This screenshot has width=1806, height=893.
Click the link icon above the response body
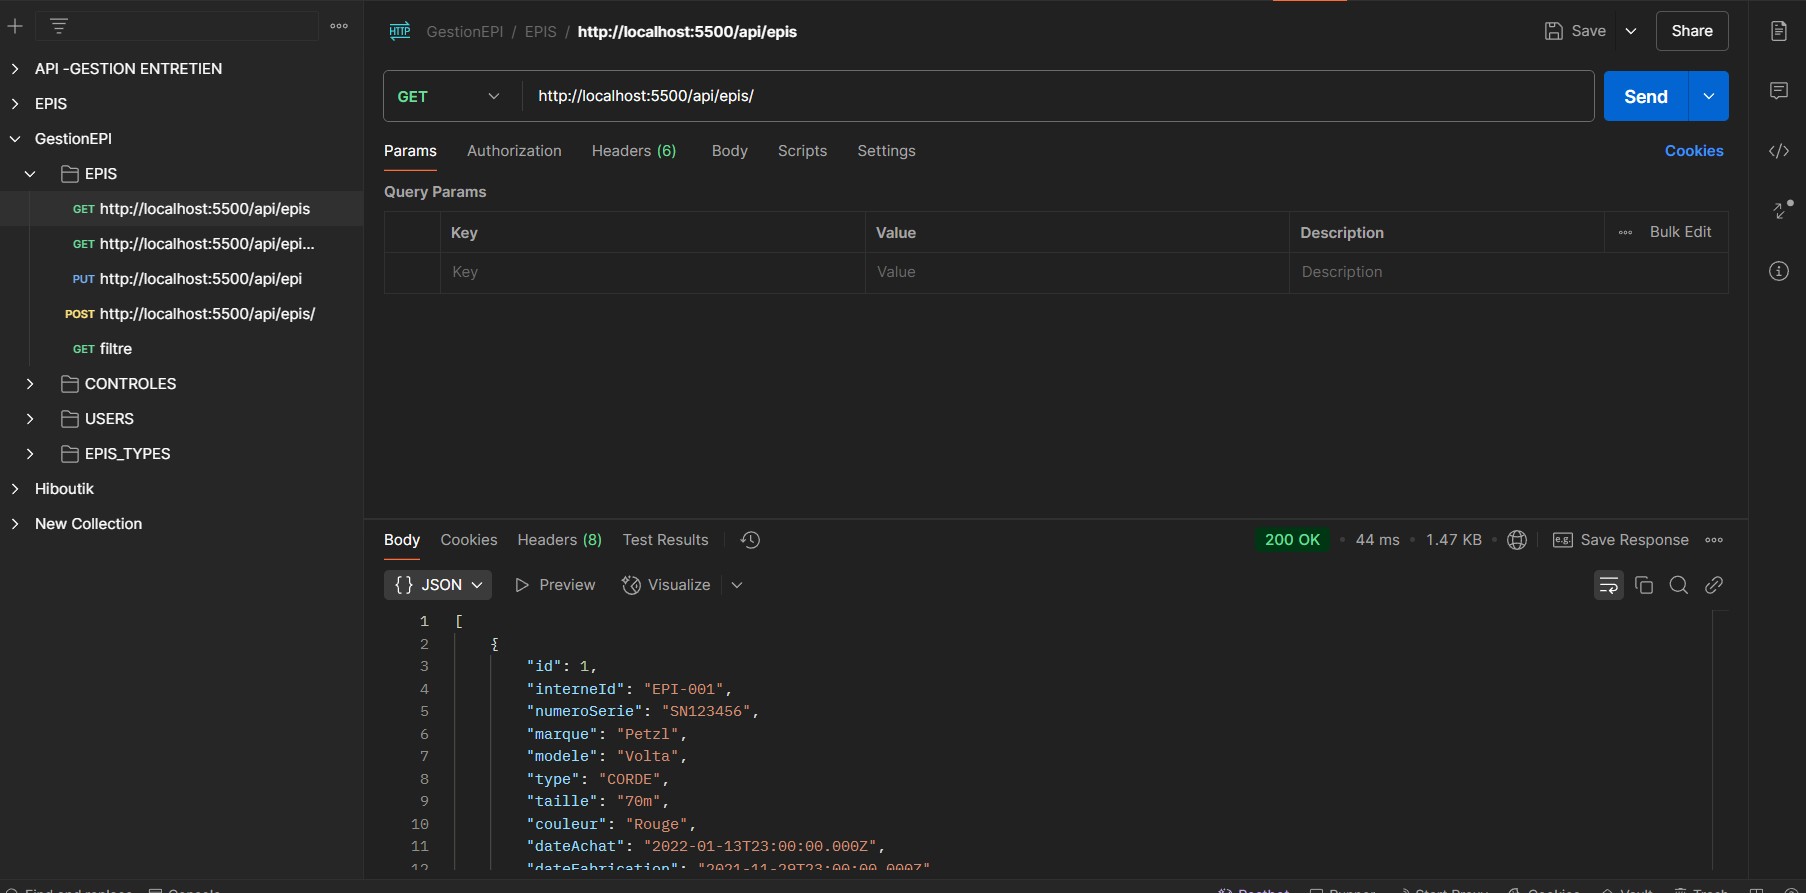click(x=1714, y=585)
